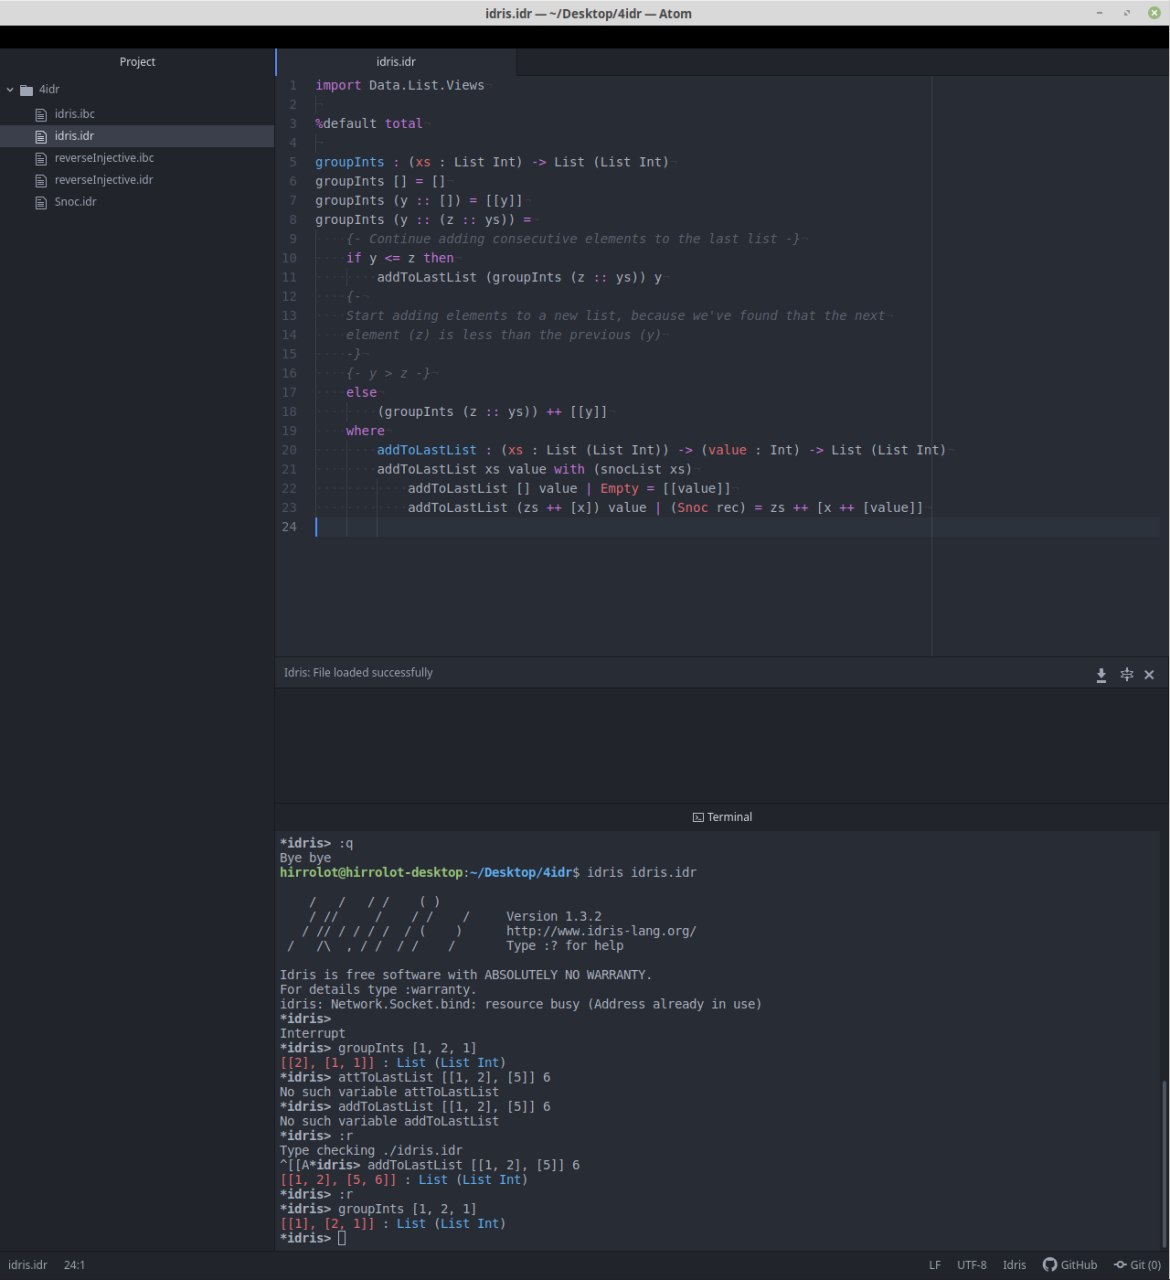This screenshot has height=1280, width=1170.
Task: Change grammar via Idris status item
Action: 1015,1265
